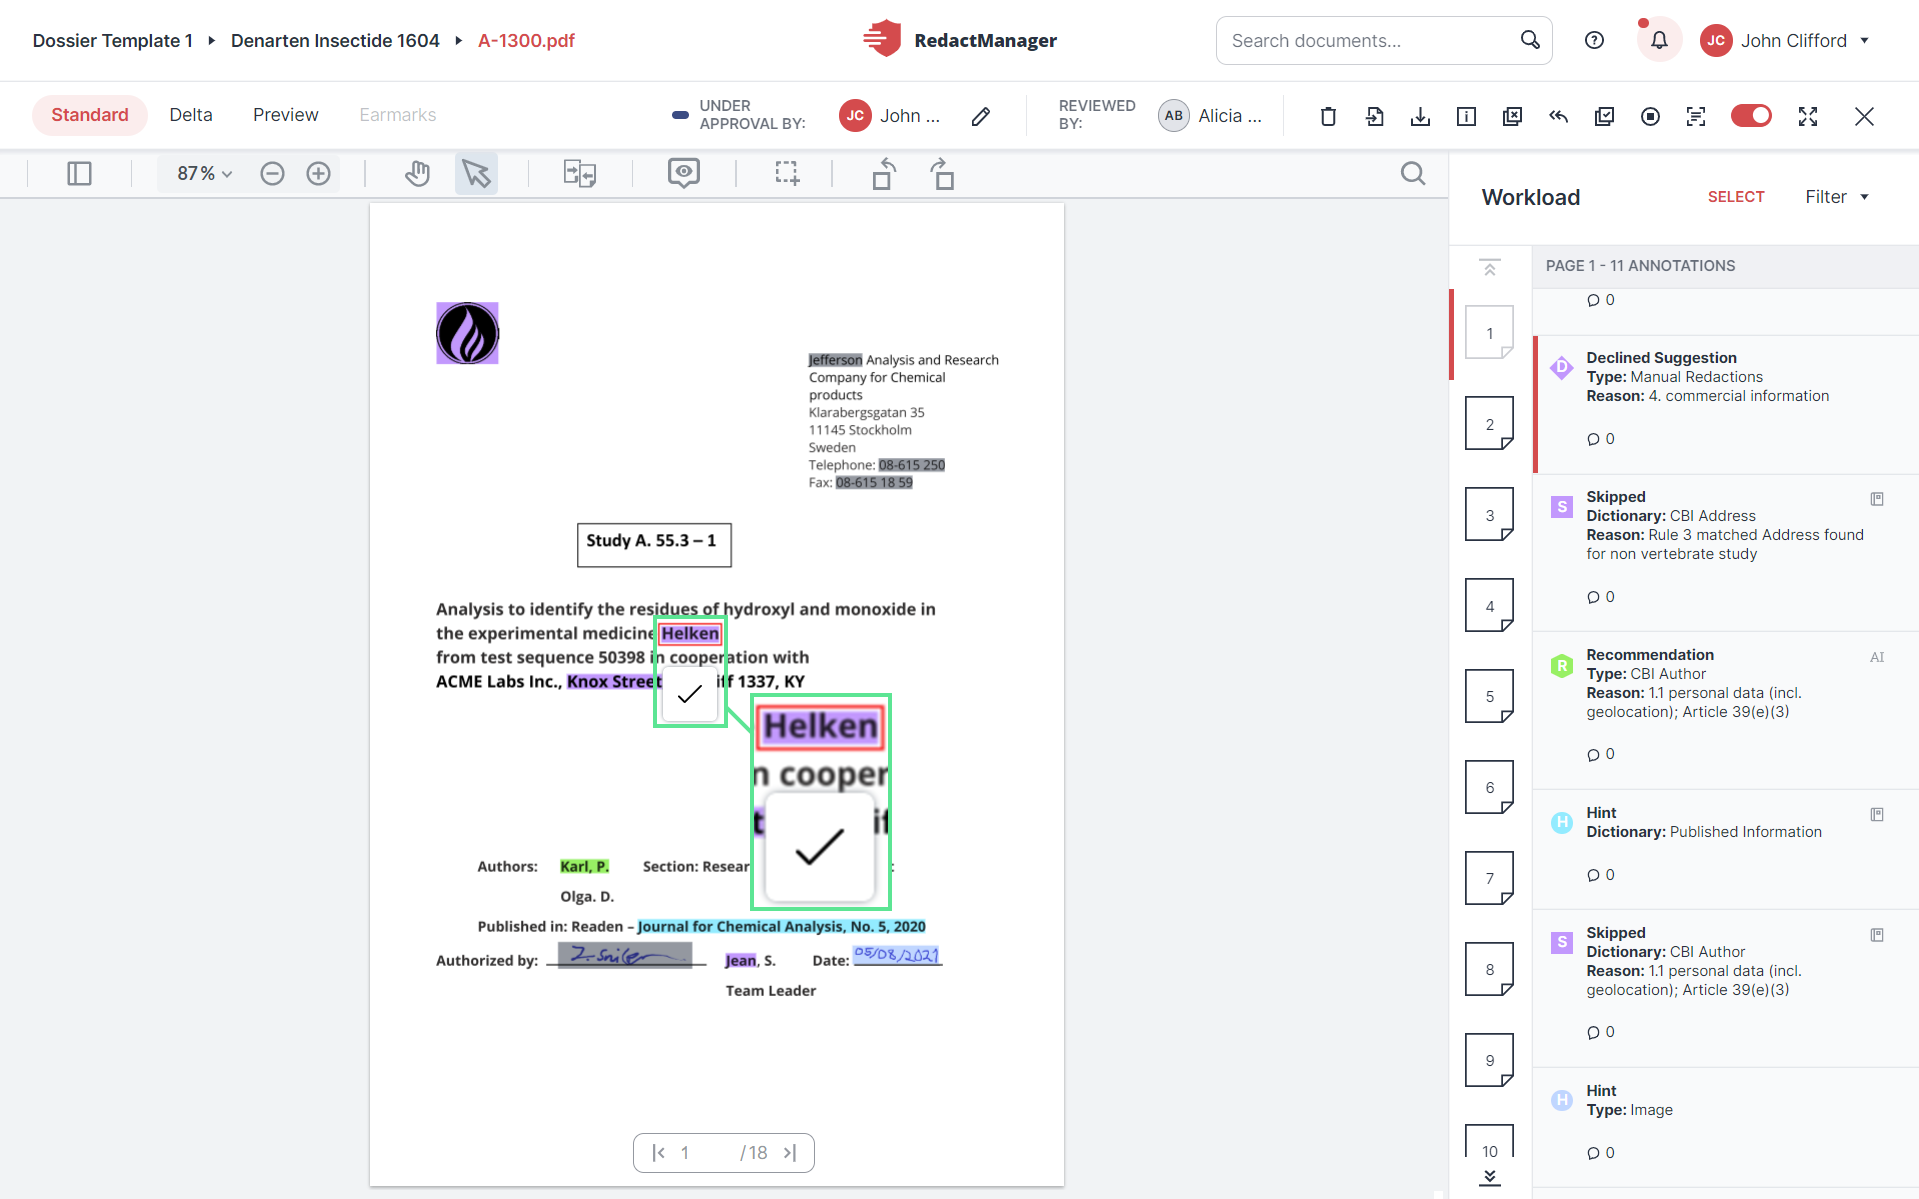Click the exclude pages icon

1512,116
